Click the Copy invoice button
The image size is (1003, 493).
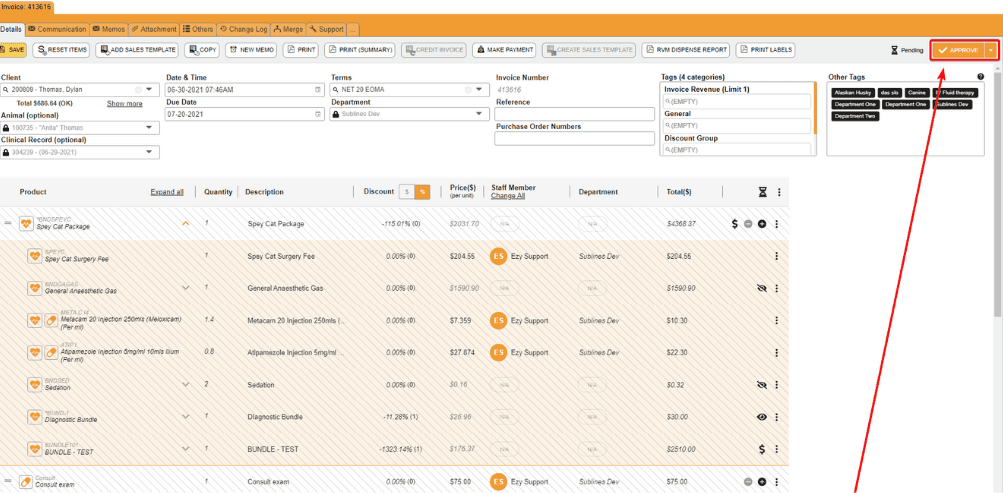tap(202, 50)
